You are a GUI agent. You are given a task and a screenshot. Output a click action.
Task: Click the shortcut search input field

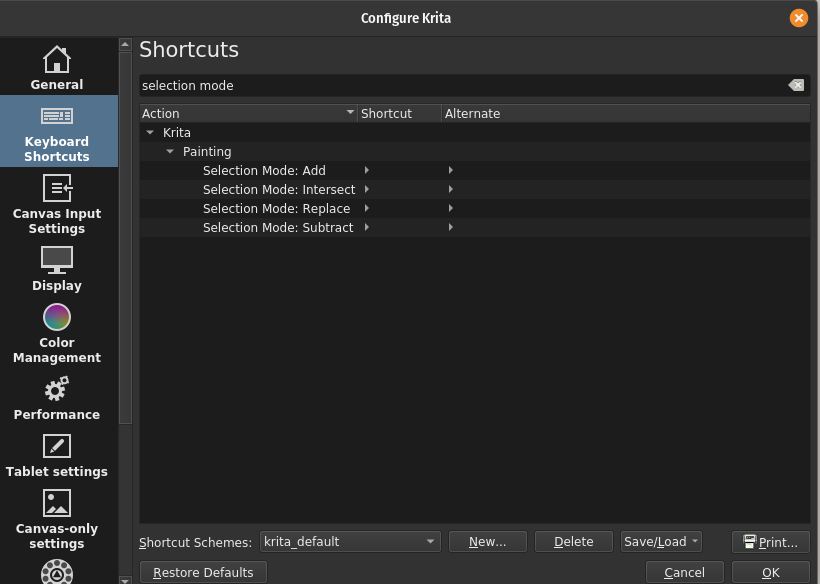[460, 86]
